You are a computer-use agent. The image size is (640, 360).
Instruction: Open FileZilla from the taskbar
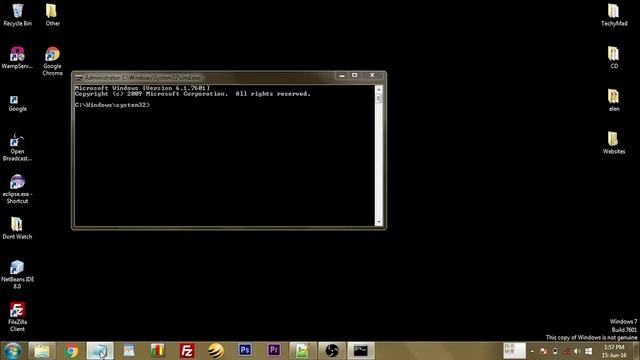(187, 351)
